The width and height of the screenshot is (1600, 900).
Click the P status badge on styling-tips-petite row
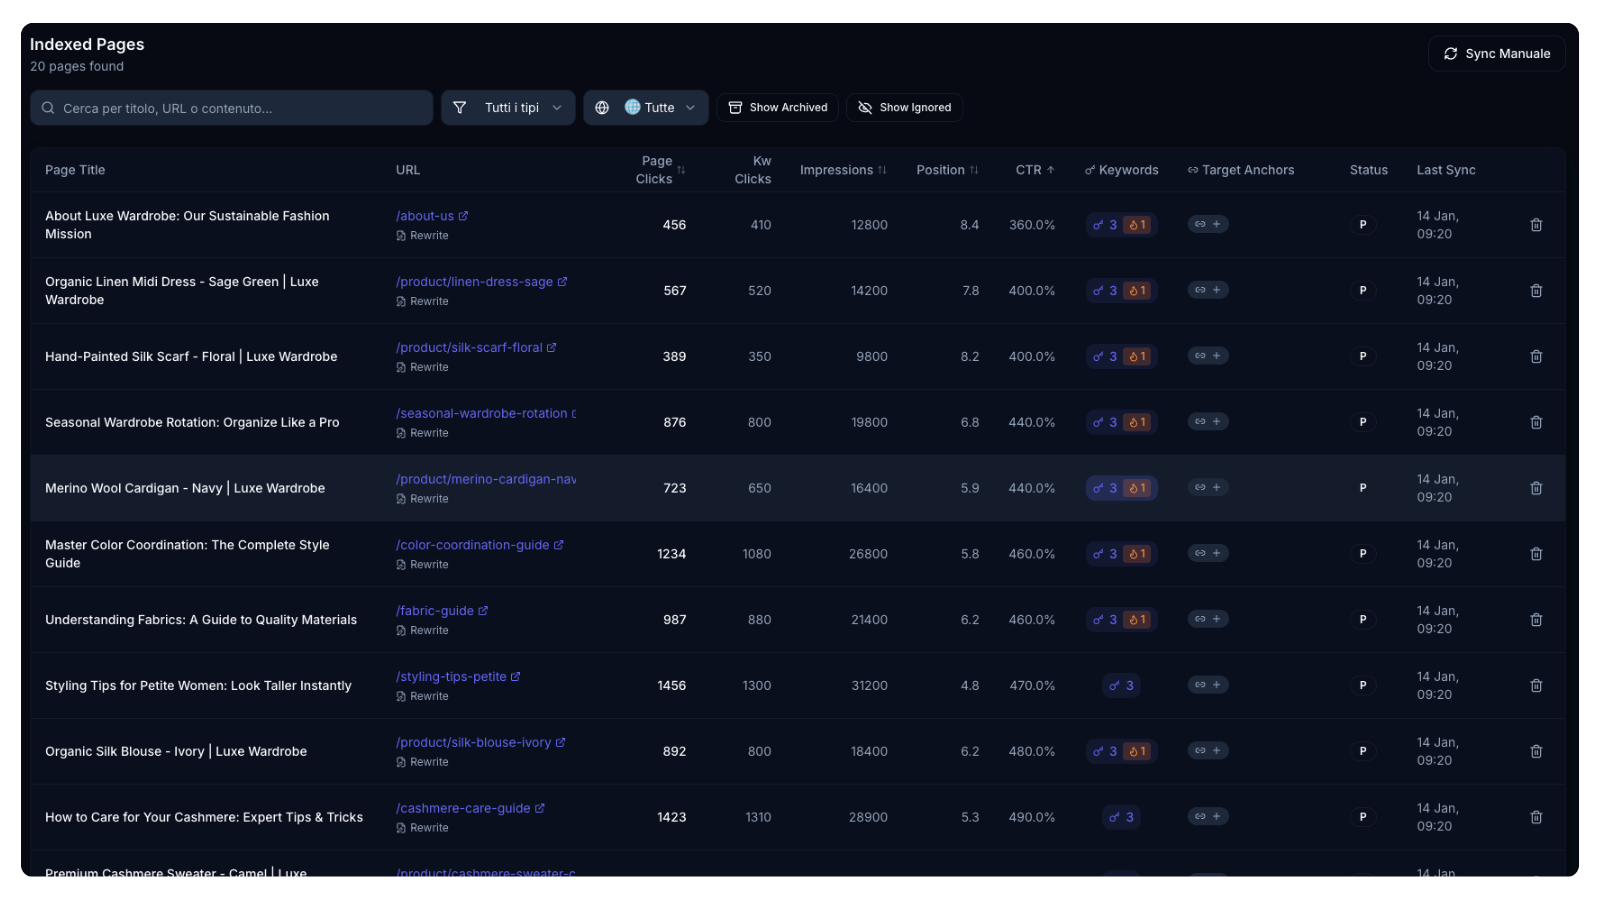click(x=1362, y=685)
